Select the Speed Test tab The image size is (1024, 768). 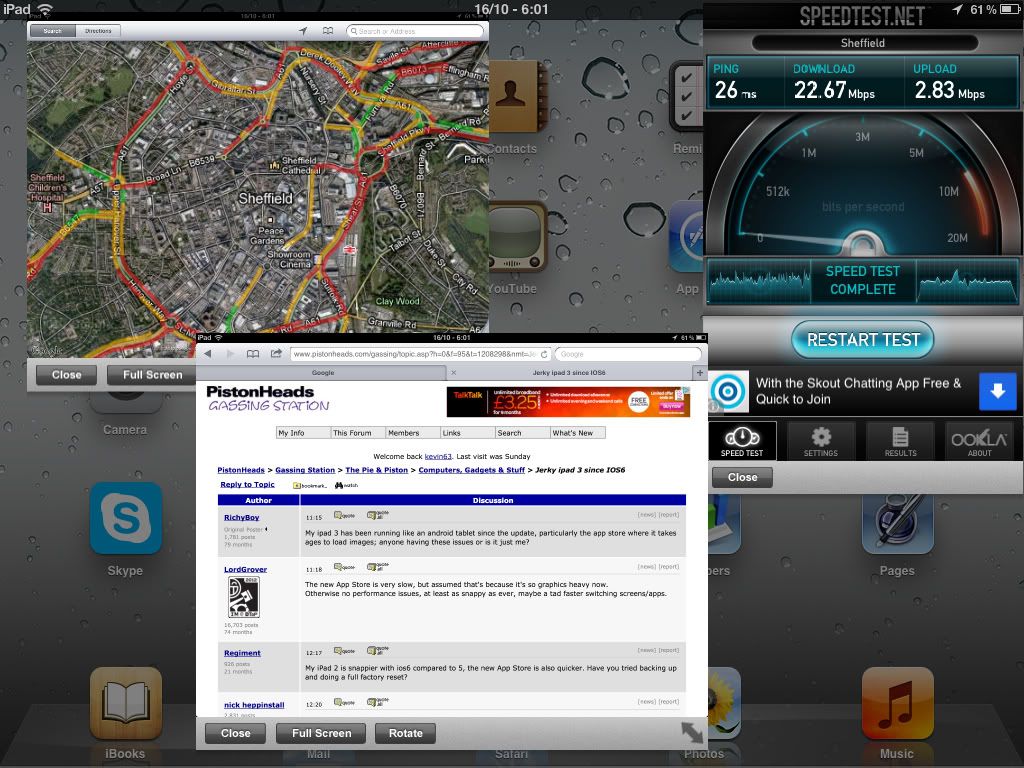[742, 441]
